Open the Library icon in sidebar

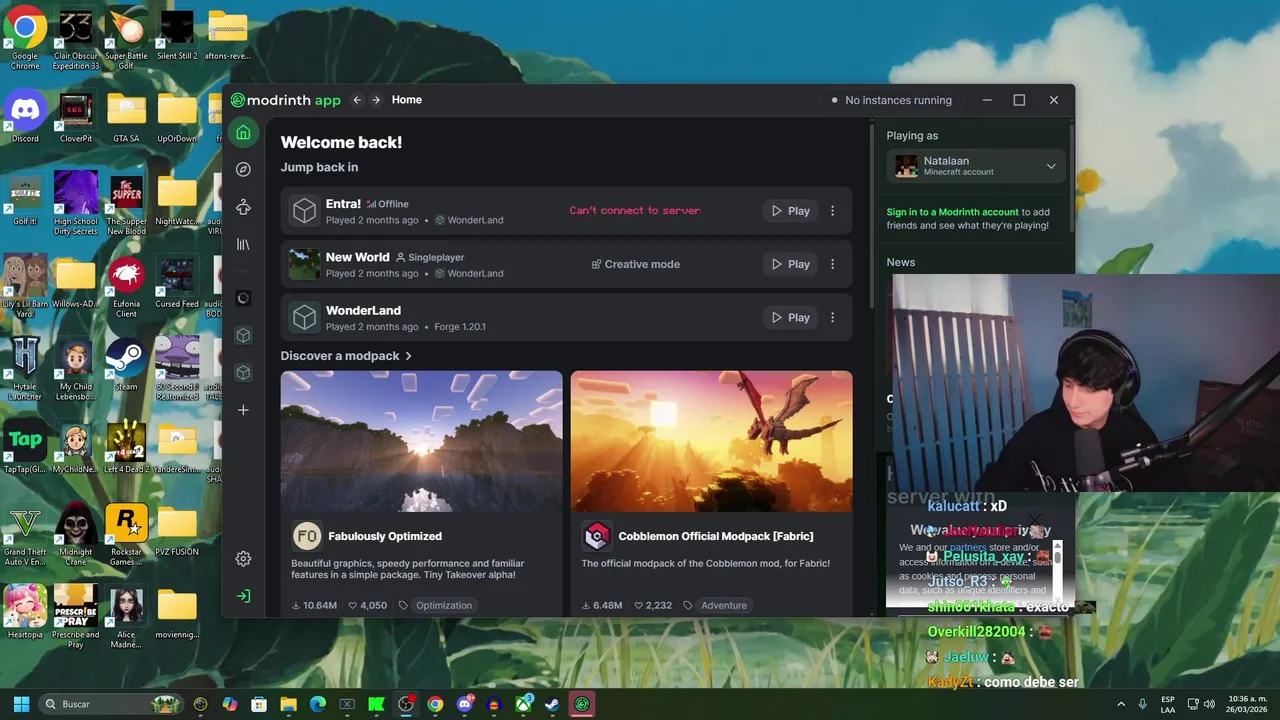click(243, 244)
